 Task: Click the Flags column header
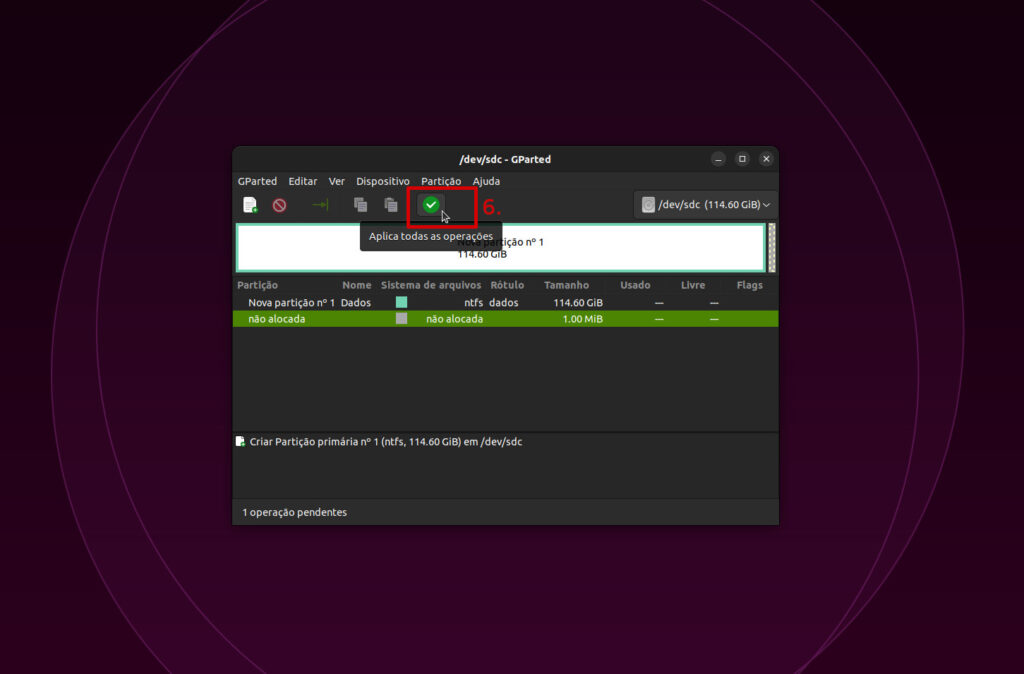click(750, 285)
